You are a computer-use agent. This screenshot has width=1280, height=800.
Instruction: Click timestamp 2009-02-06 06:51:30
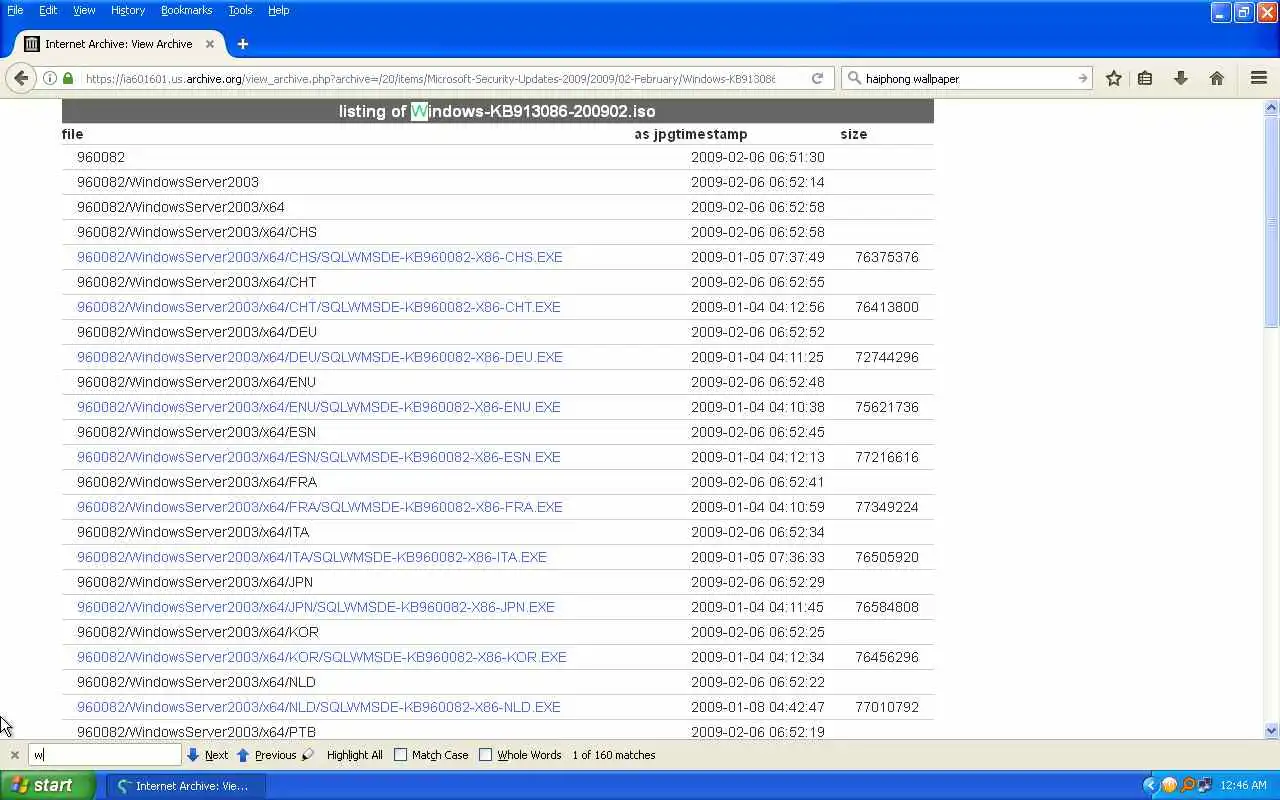(x=757, y=157)
